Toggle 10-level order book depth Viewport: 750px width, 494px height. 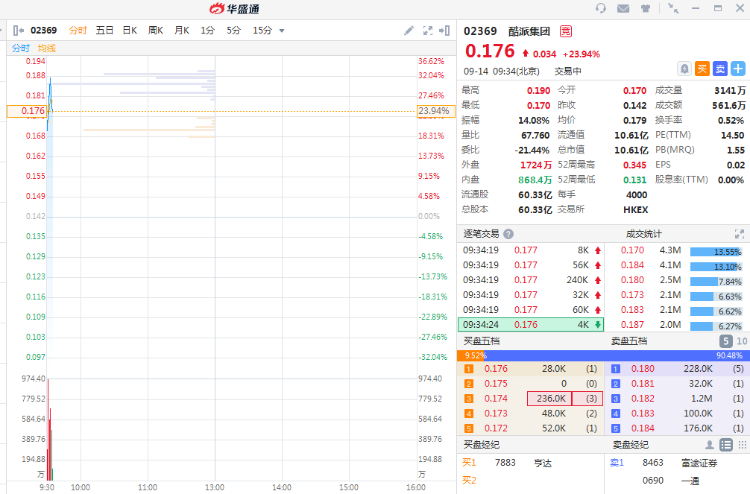point(741,341)
